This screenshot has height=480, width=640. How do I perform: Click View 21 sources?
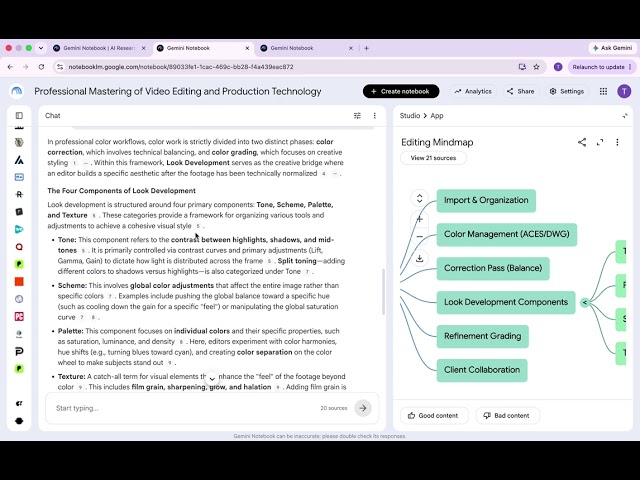tap(433, 158)
